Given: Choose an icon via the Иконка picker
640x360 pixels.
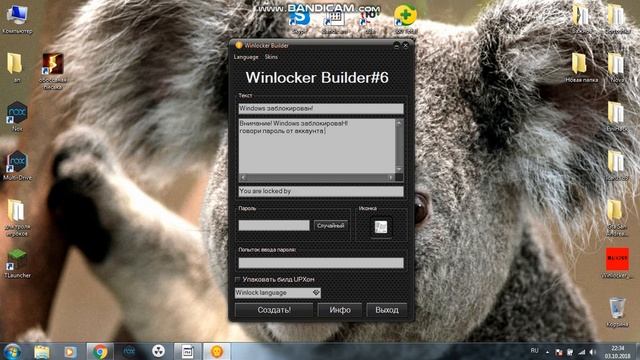Looking at the screenshot, I should coord(381,227).
